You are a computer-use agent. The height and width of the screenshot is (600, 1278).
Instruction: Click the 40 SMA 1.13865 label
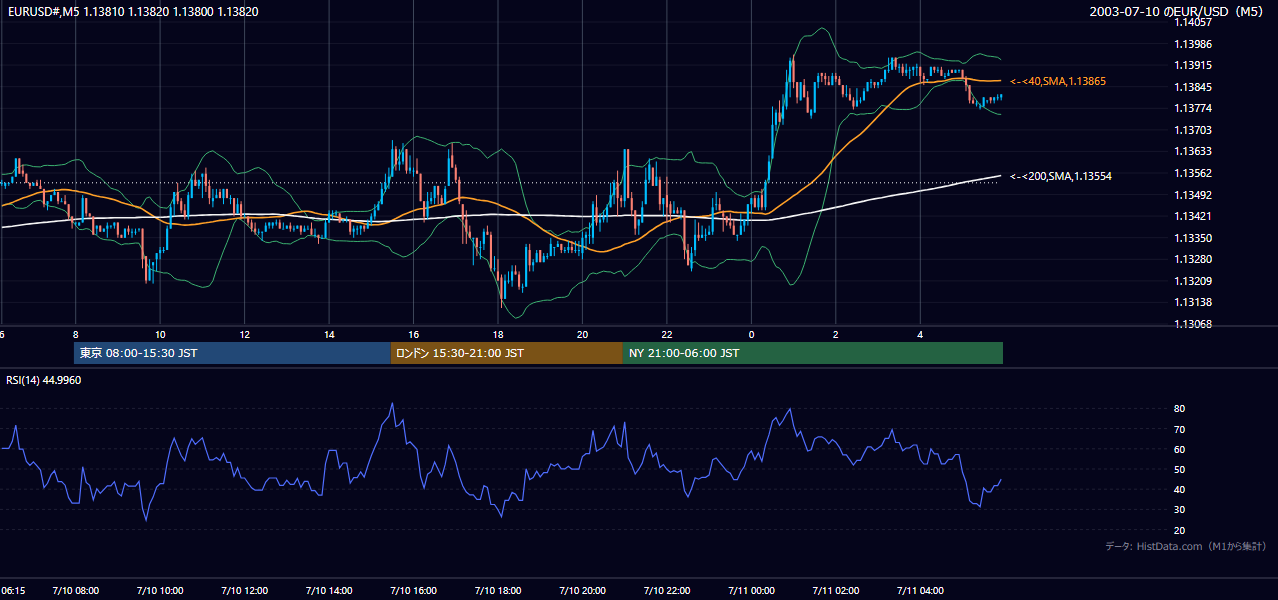(x=1058, y=81)
